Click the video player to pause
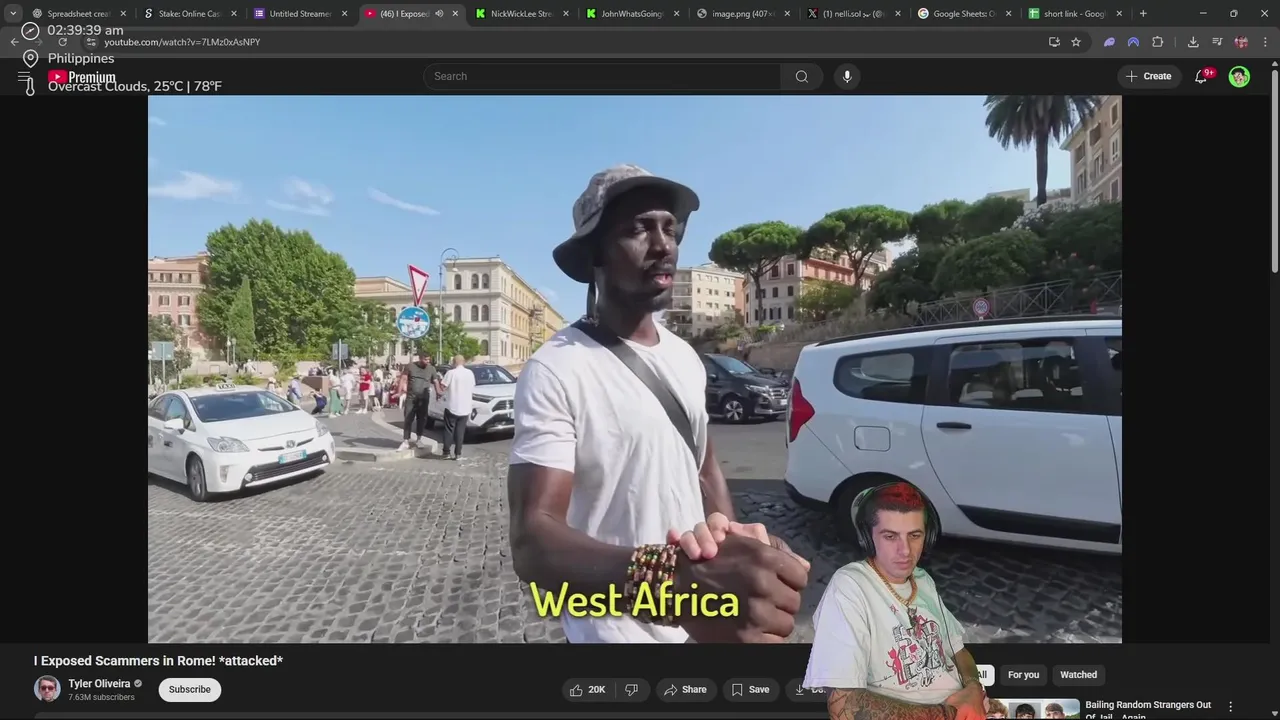 634,369
